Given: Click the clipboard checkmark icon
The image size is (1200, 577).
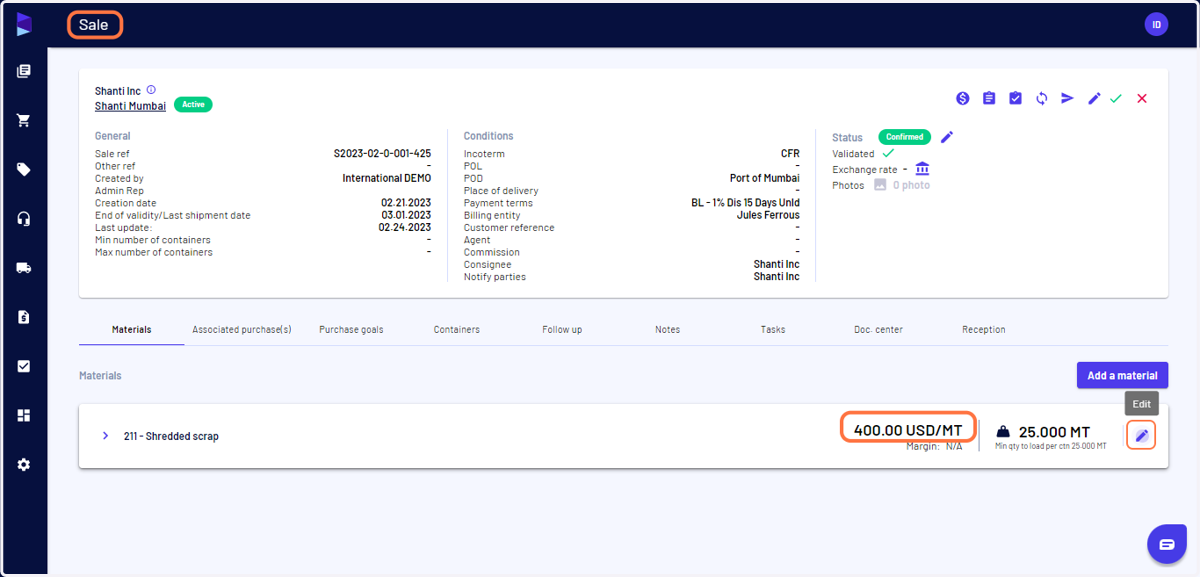Looking at the screenshot, I should coord(1015,98).
